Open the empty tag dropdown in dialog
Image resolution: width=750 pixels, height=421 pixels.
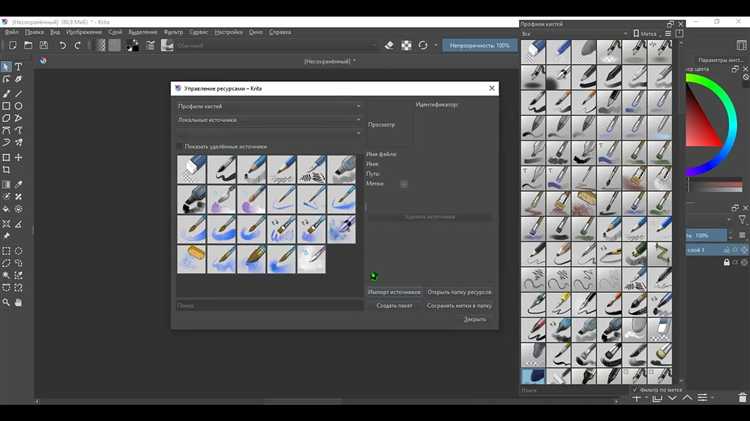[x=269, y=133]
